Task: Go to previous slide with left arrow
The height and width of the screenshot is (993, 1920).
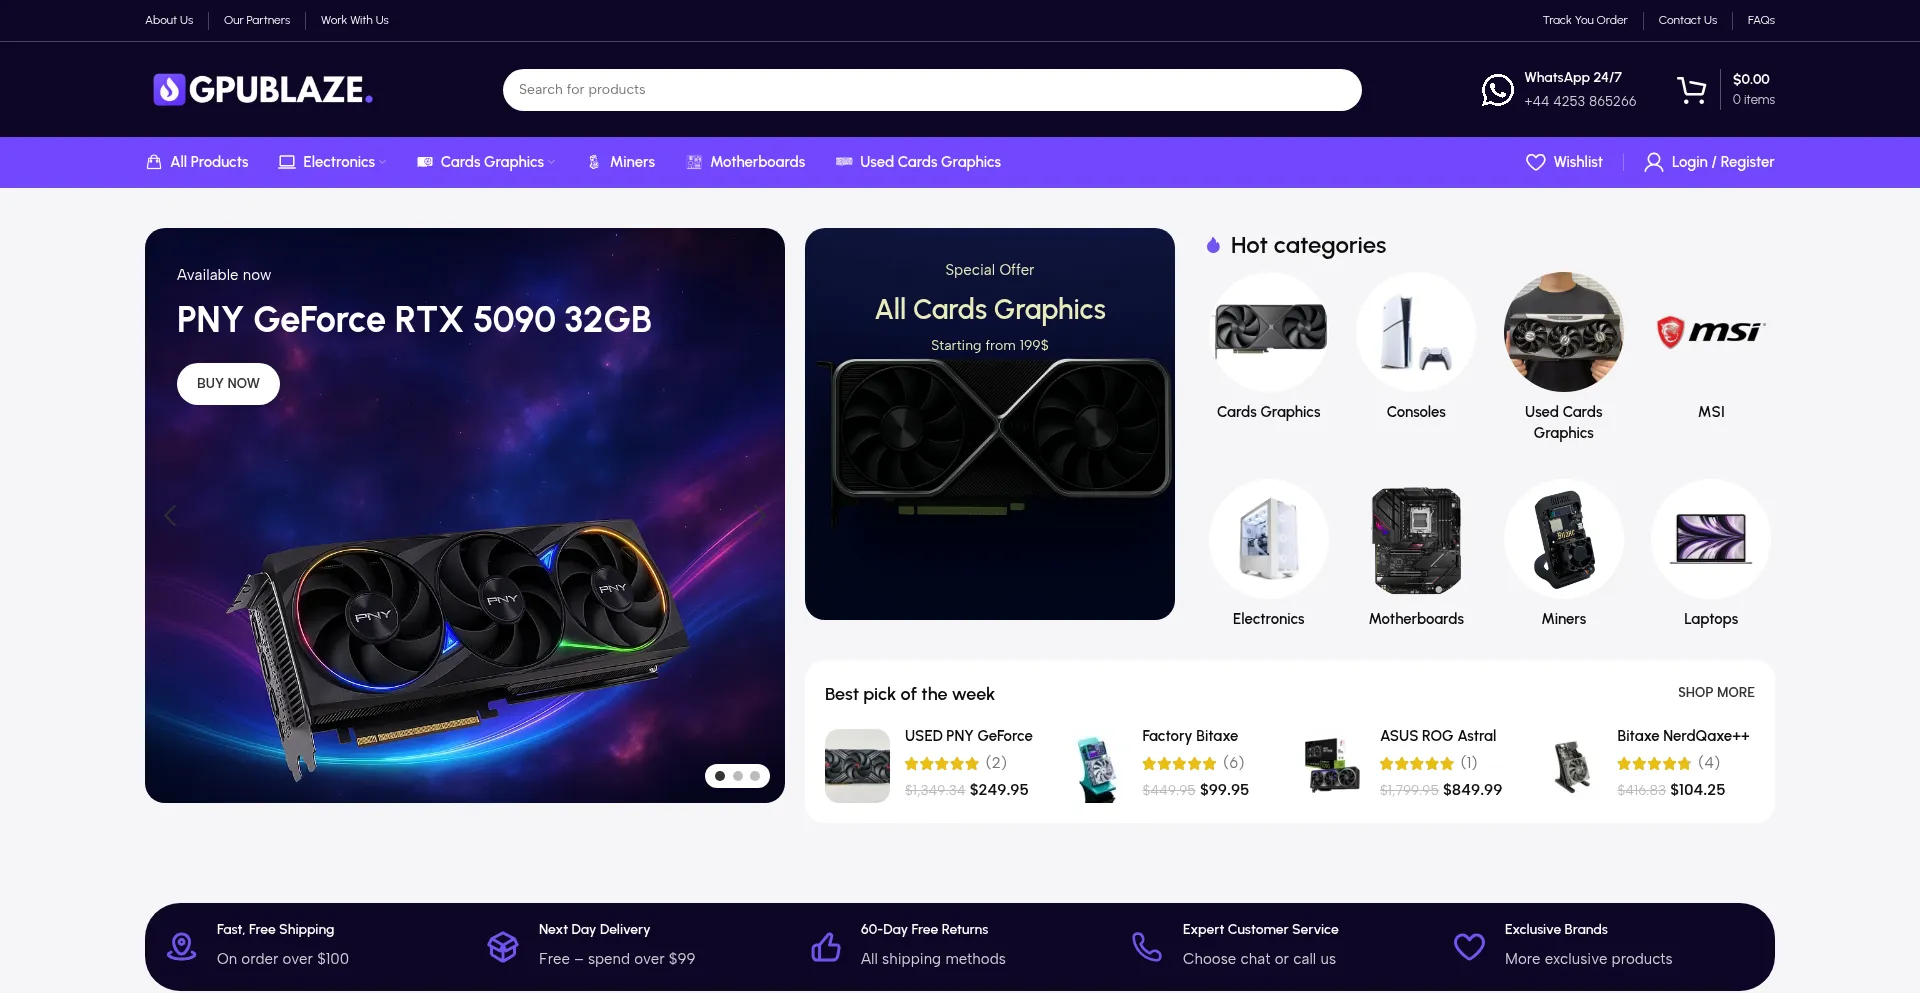Action: point(170,516)
